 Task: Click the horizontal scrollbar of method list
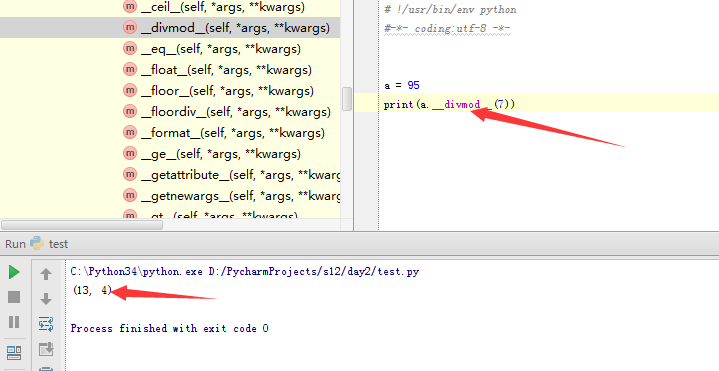click(82, 225)
